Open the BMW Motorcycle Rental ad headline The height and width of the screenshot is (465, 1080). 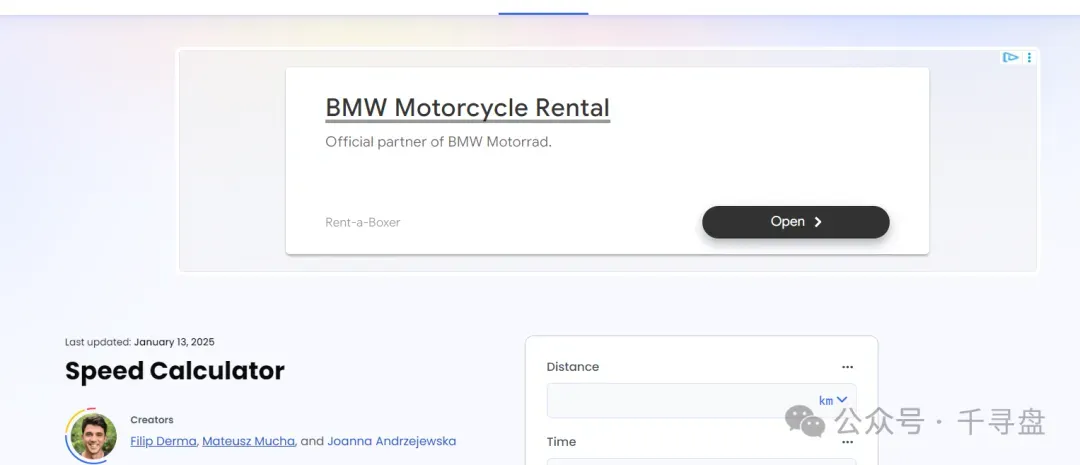pos(467,108)
